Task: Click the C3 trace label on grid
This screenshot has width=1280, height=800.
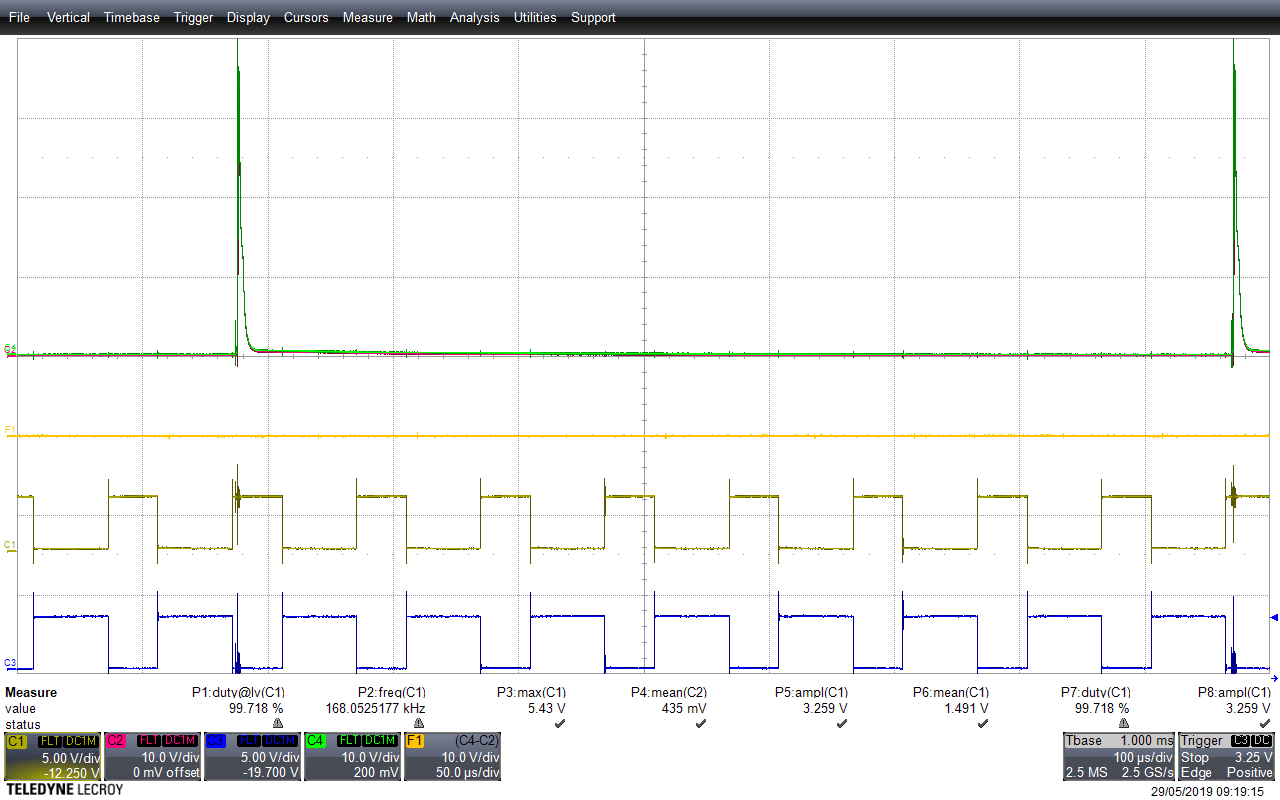Action: click(x=10, y=663)
